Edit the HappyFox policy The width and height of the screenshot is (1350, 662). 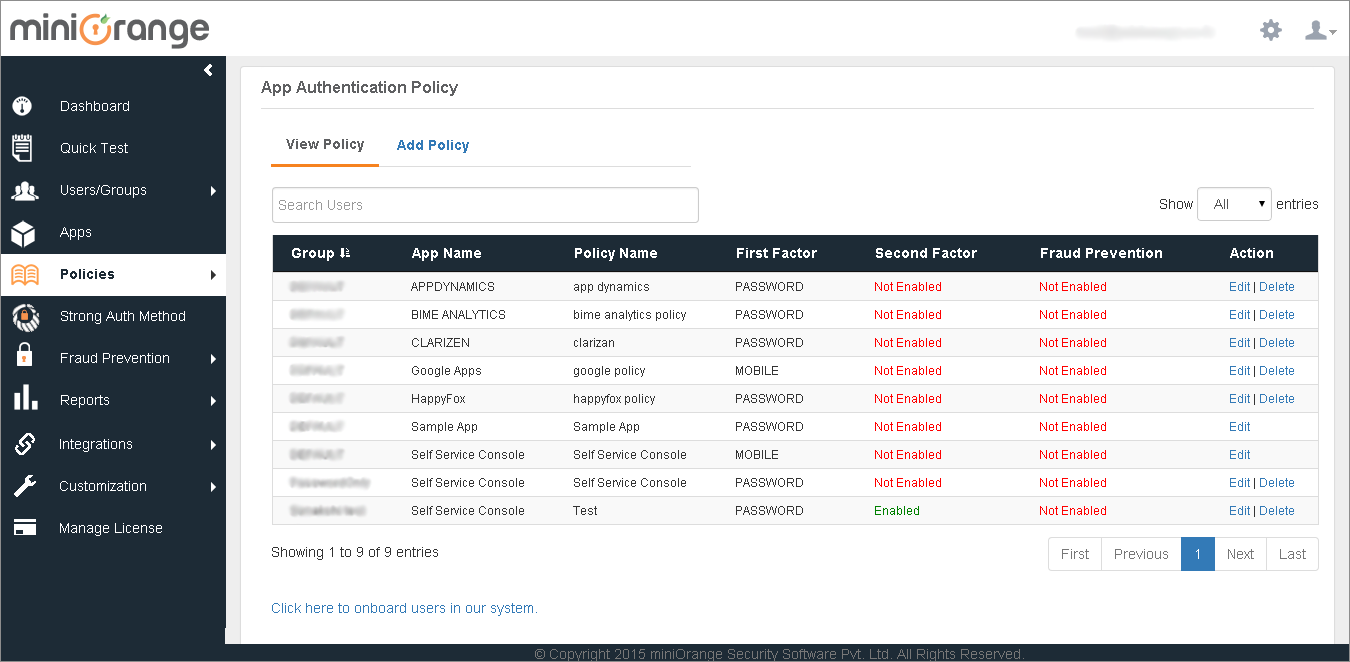coord(1239,399)
